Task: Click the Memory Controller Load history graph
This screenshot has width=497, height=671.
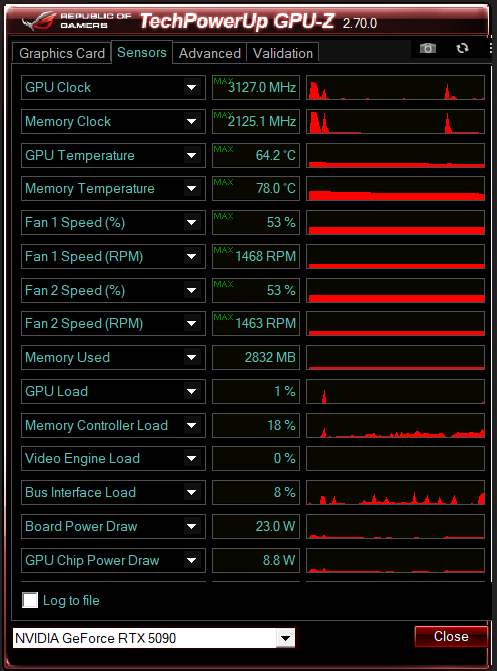Action: click(396, 425)
